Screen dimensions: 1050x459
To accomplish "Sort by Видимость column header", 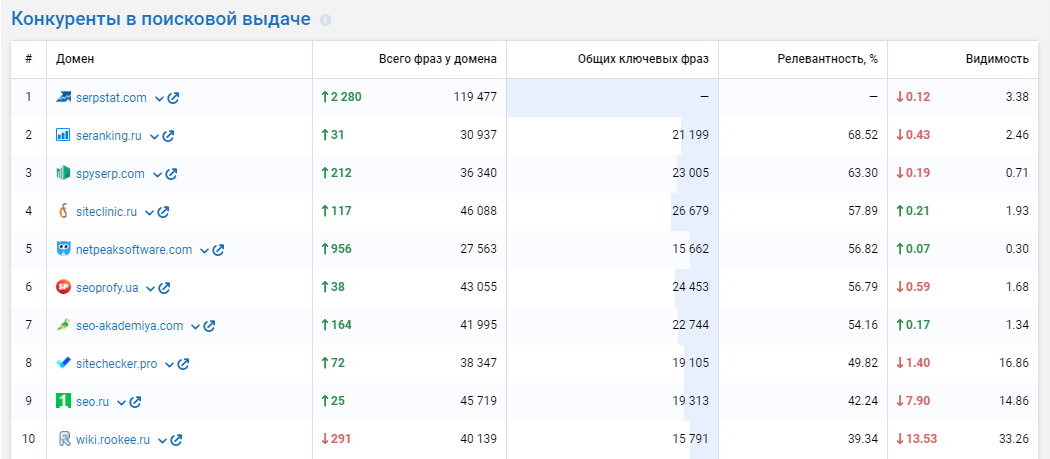I will click(996, 59).
